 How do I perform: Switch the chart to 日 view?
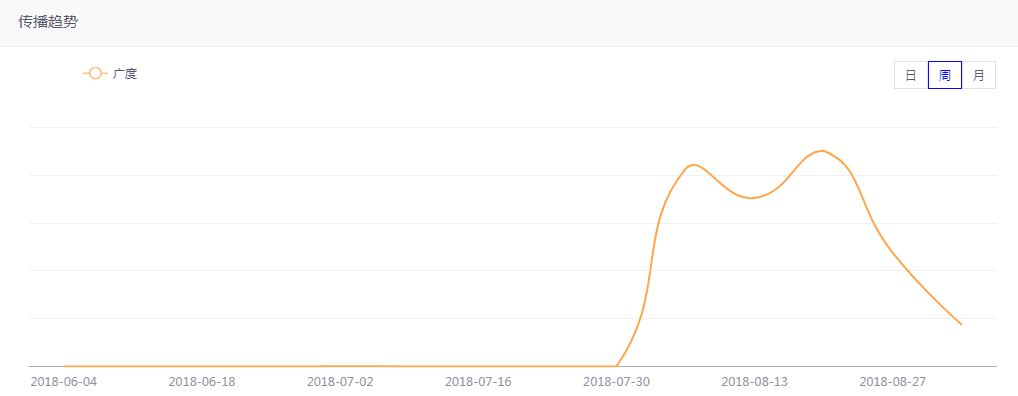point(911,75)
